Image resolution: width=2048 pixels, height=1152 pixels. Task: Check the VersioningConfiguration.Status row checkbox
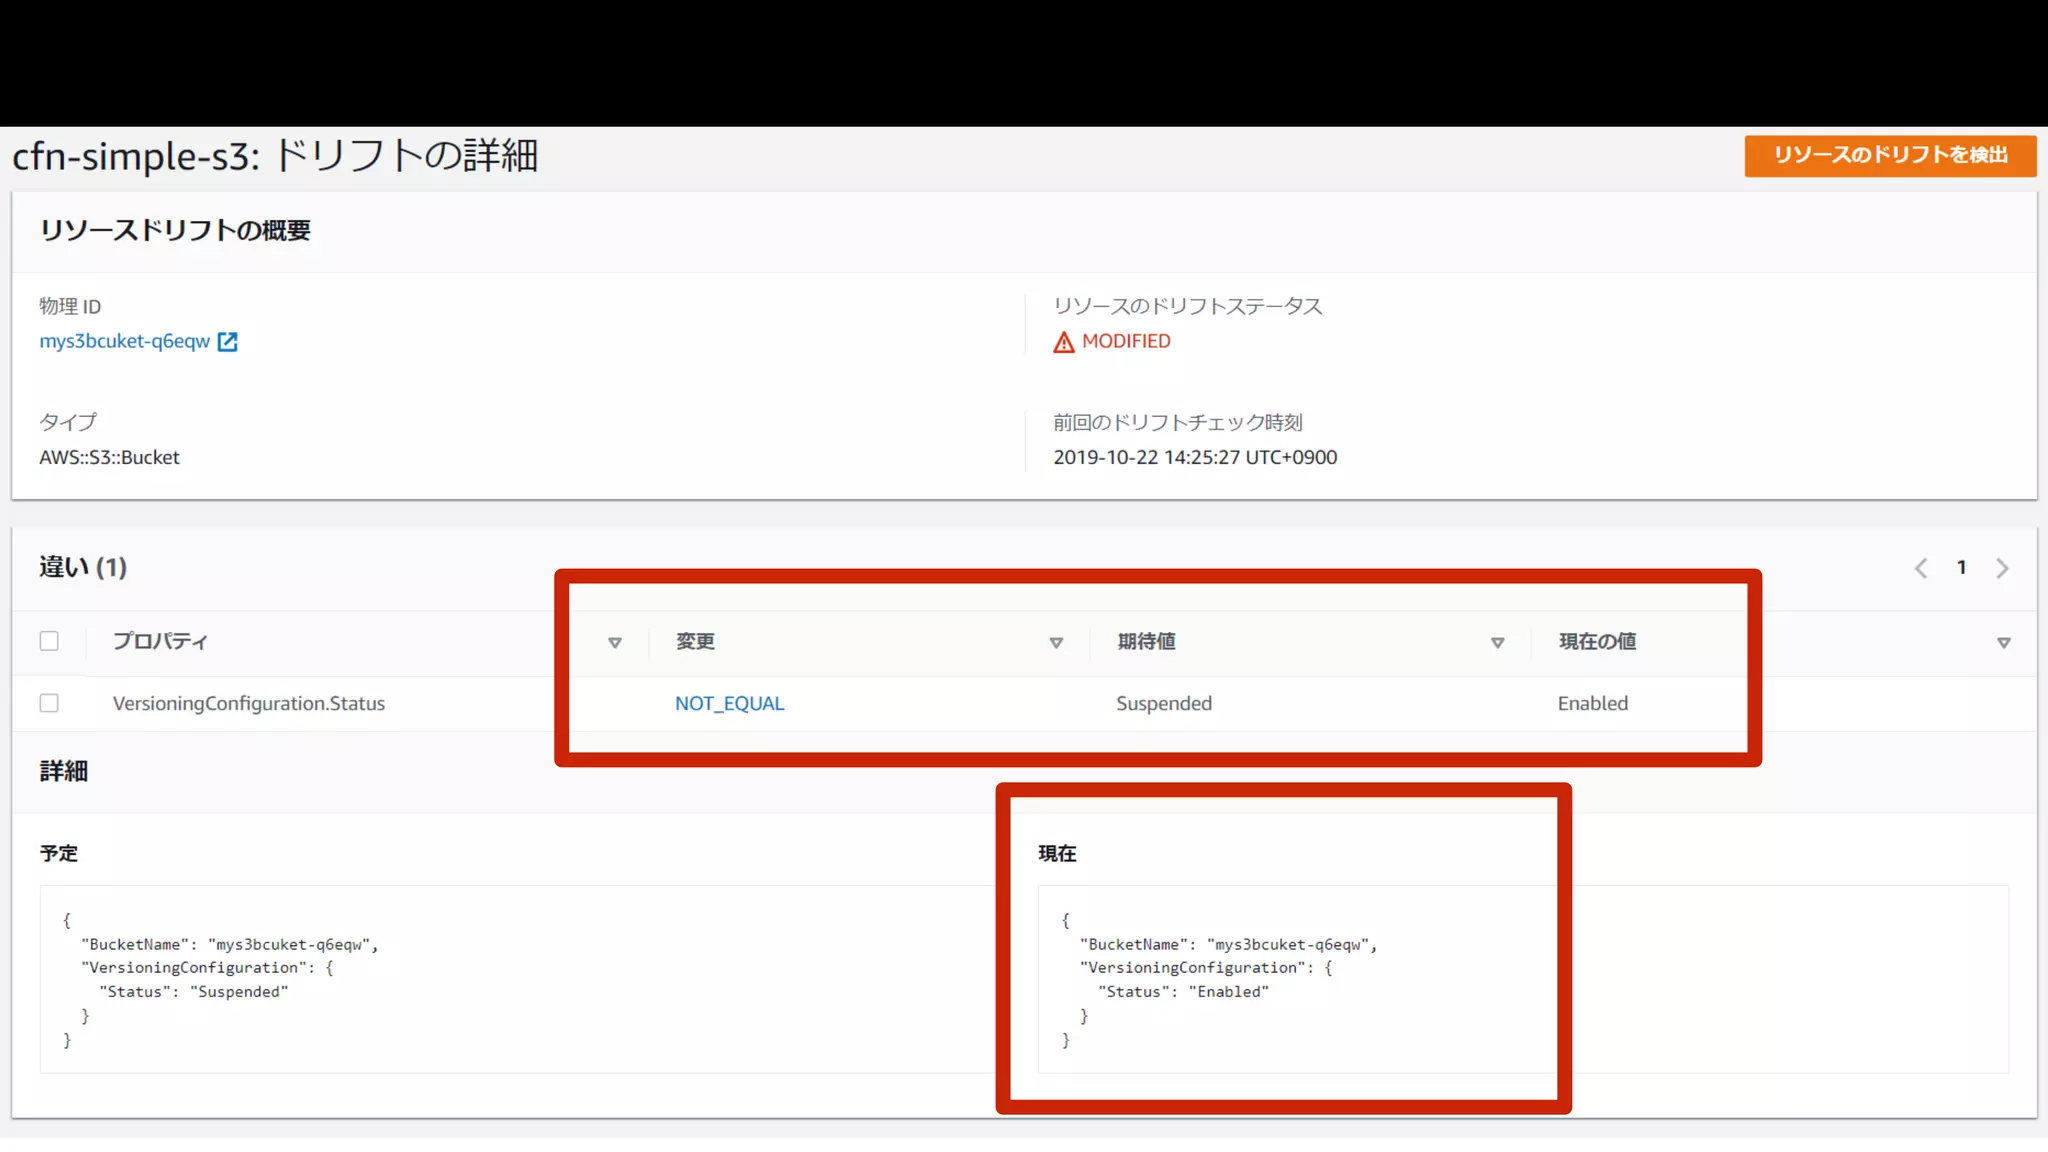pos(49,703)
